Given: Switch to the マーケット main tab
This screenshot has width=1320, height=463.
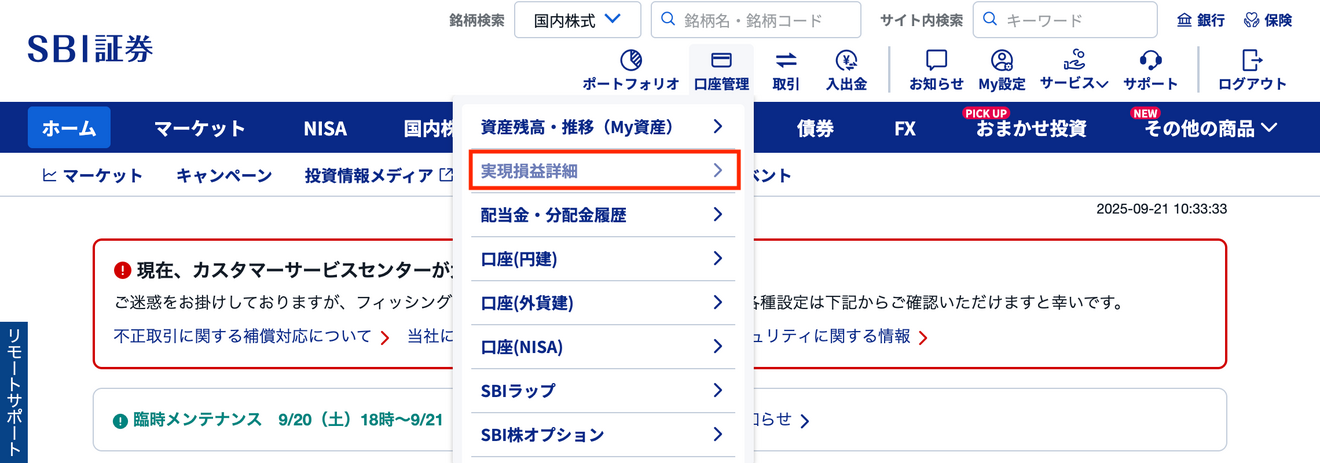Looking at the screenshot, I should (200, 128).
